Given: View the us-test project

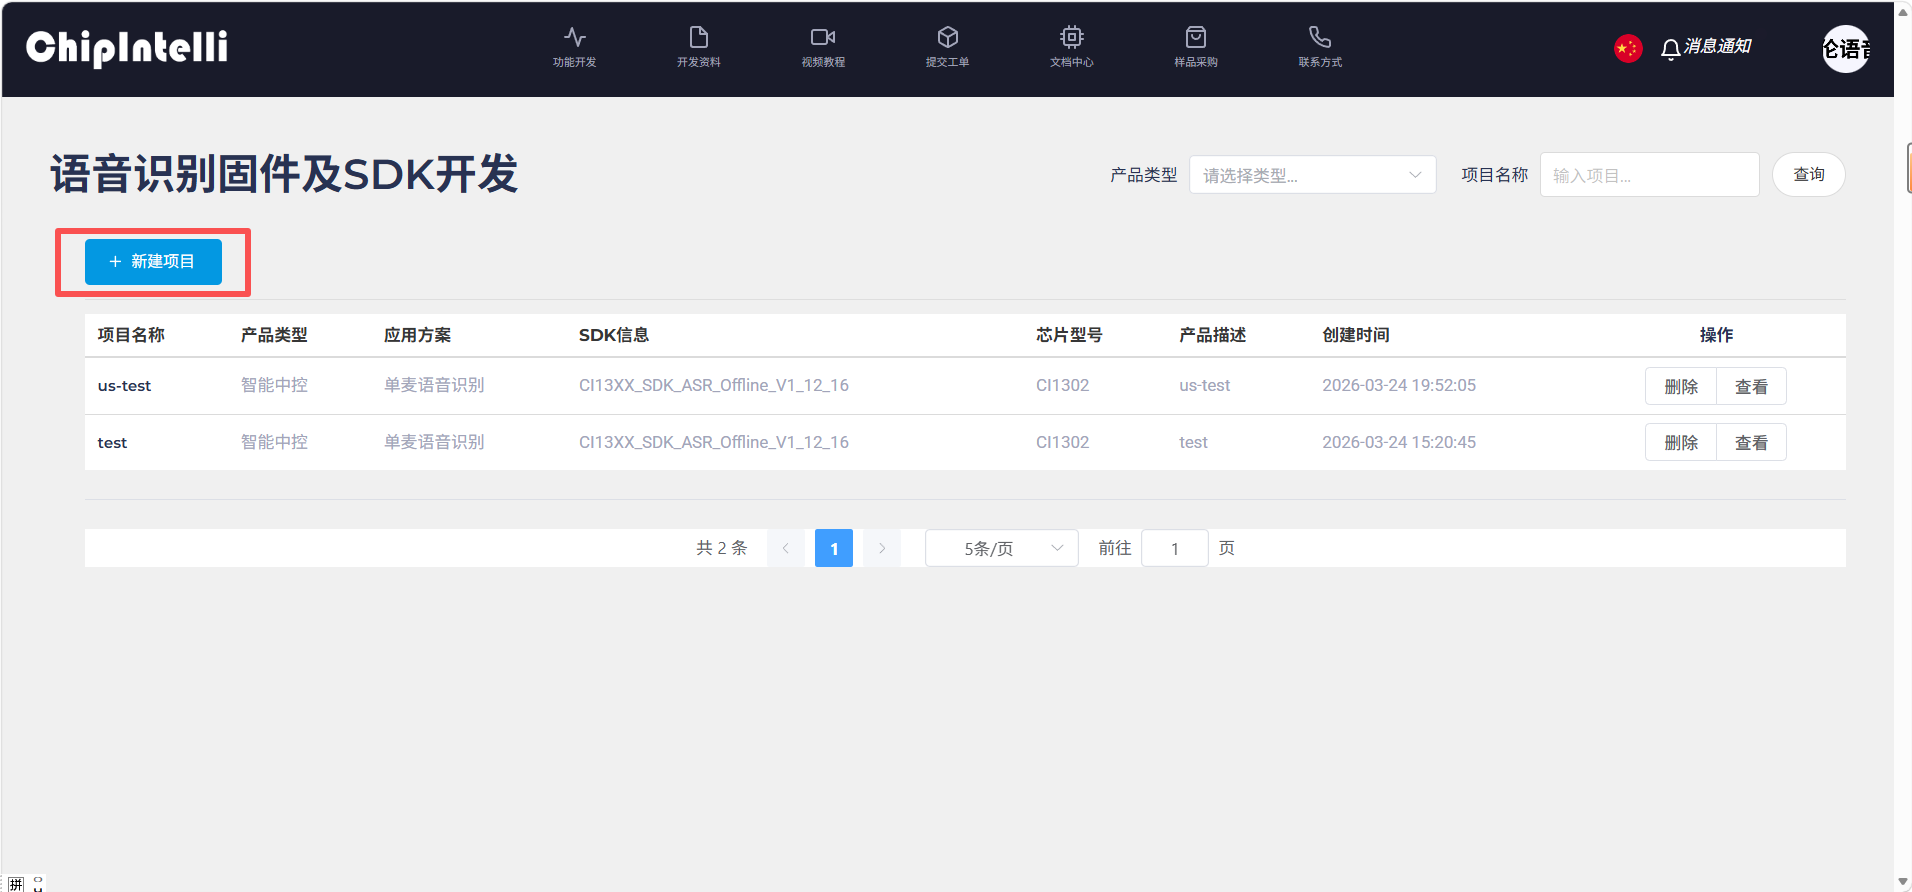Looking at the screenshot, I should pos(1751,386).
